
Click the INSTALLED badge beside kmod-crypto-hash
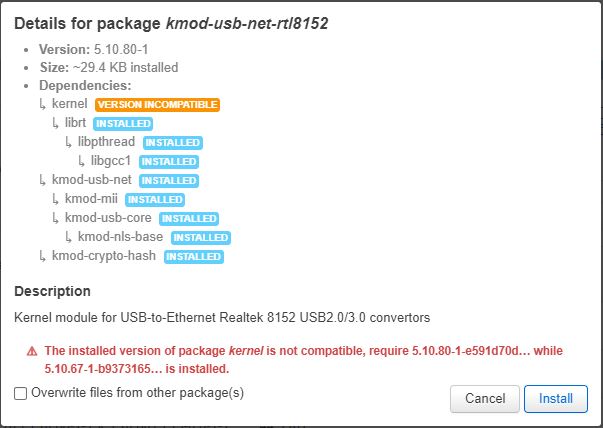tap(194, 256)
